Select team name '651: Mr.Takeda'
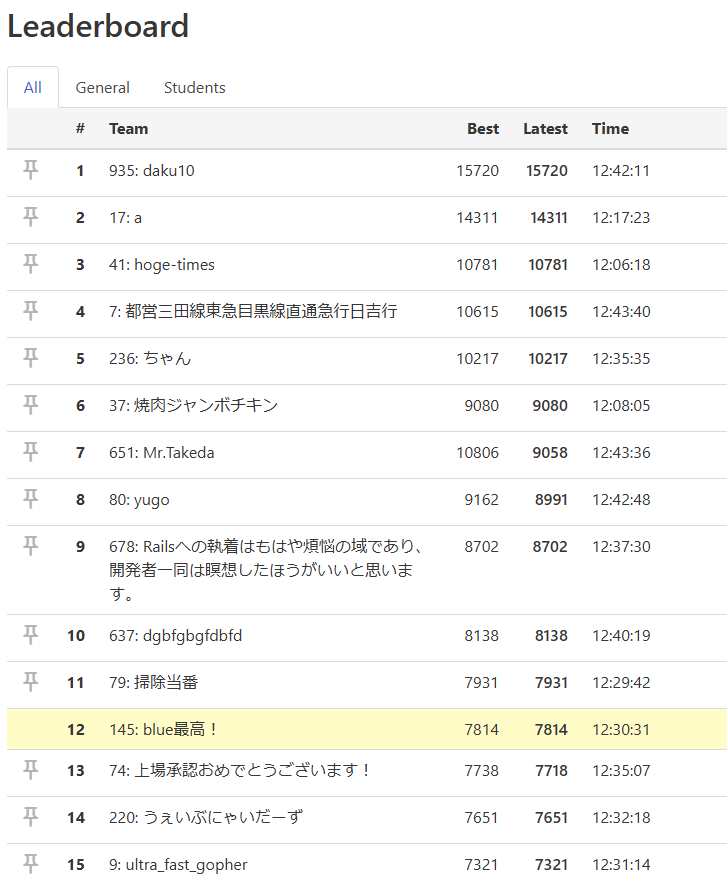Image resolution: width=727 pixels, height=887 pixels. [162, 453]
